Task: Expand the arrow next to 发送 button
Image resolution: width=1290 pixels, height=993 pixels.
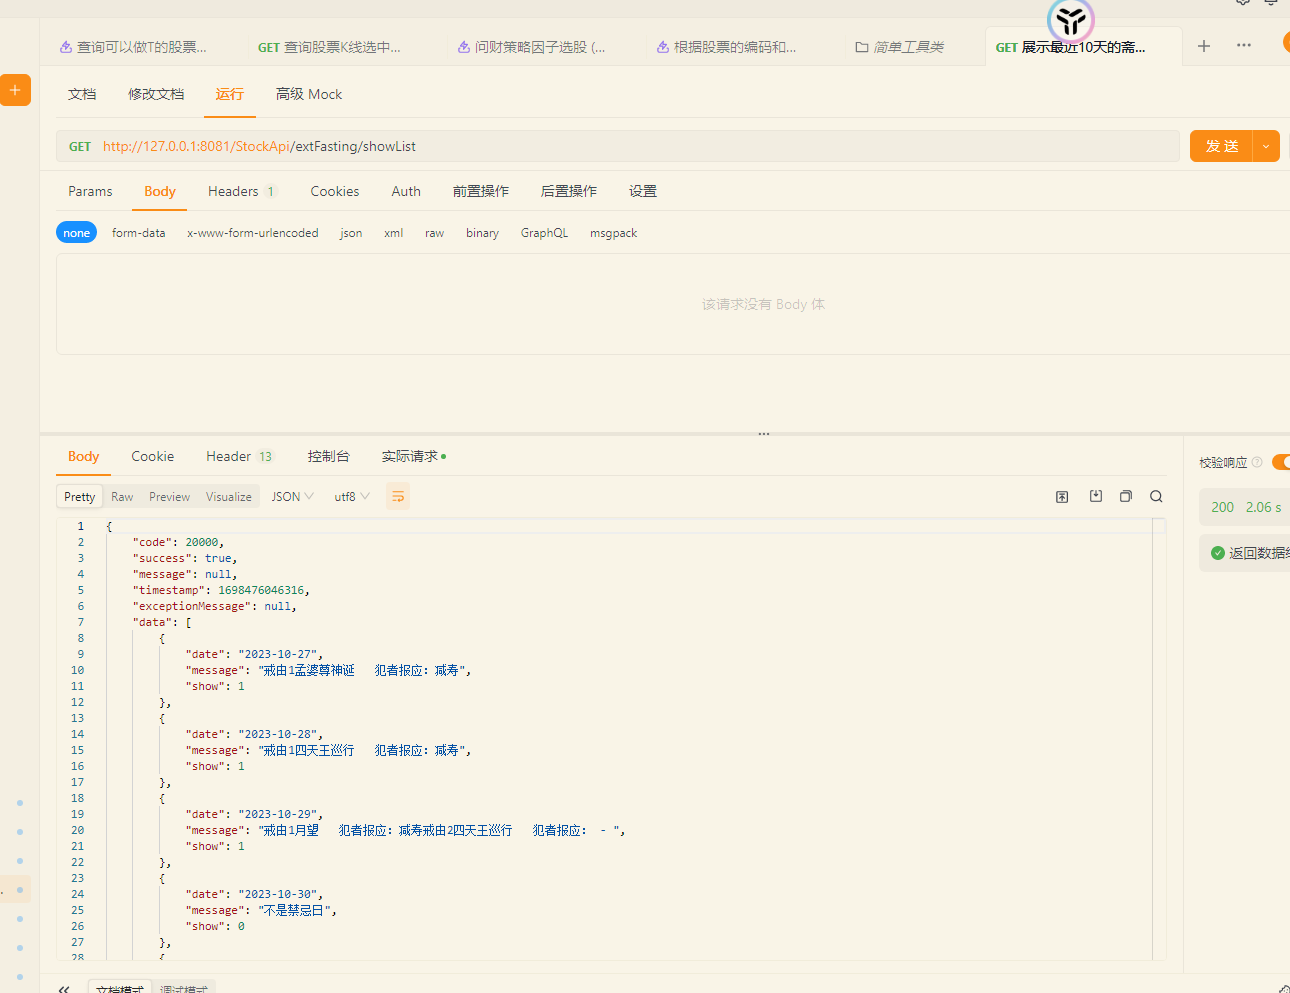Action: coord(1266,146)
